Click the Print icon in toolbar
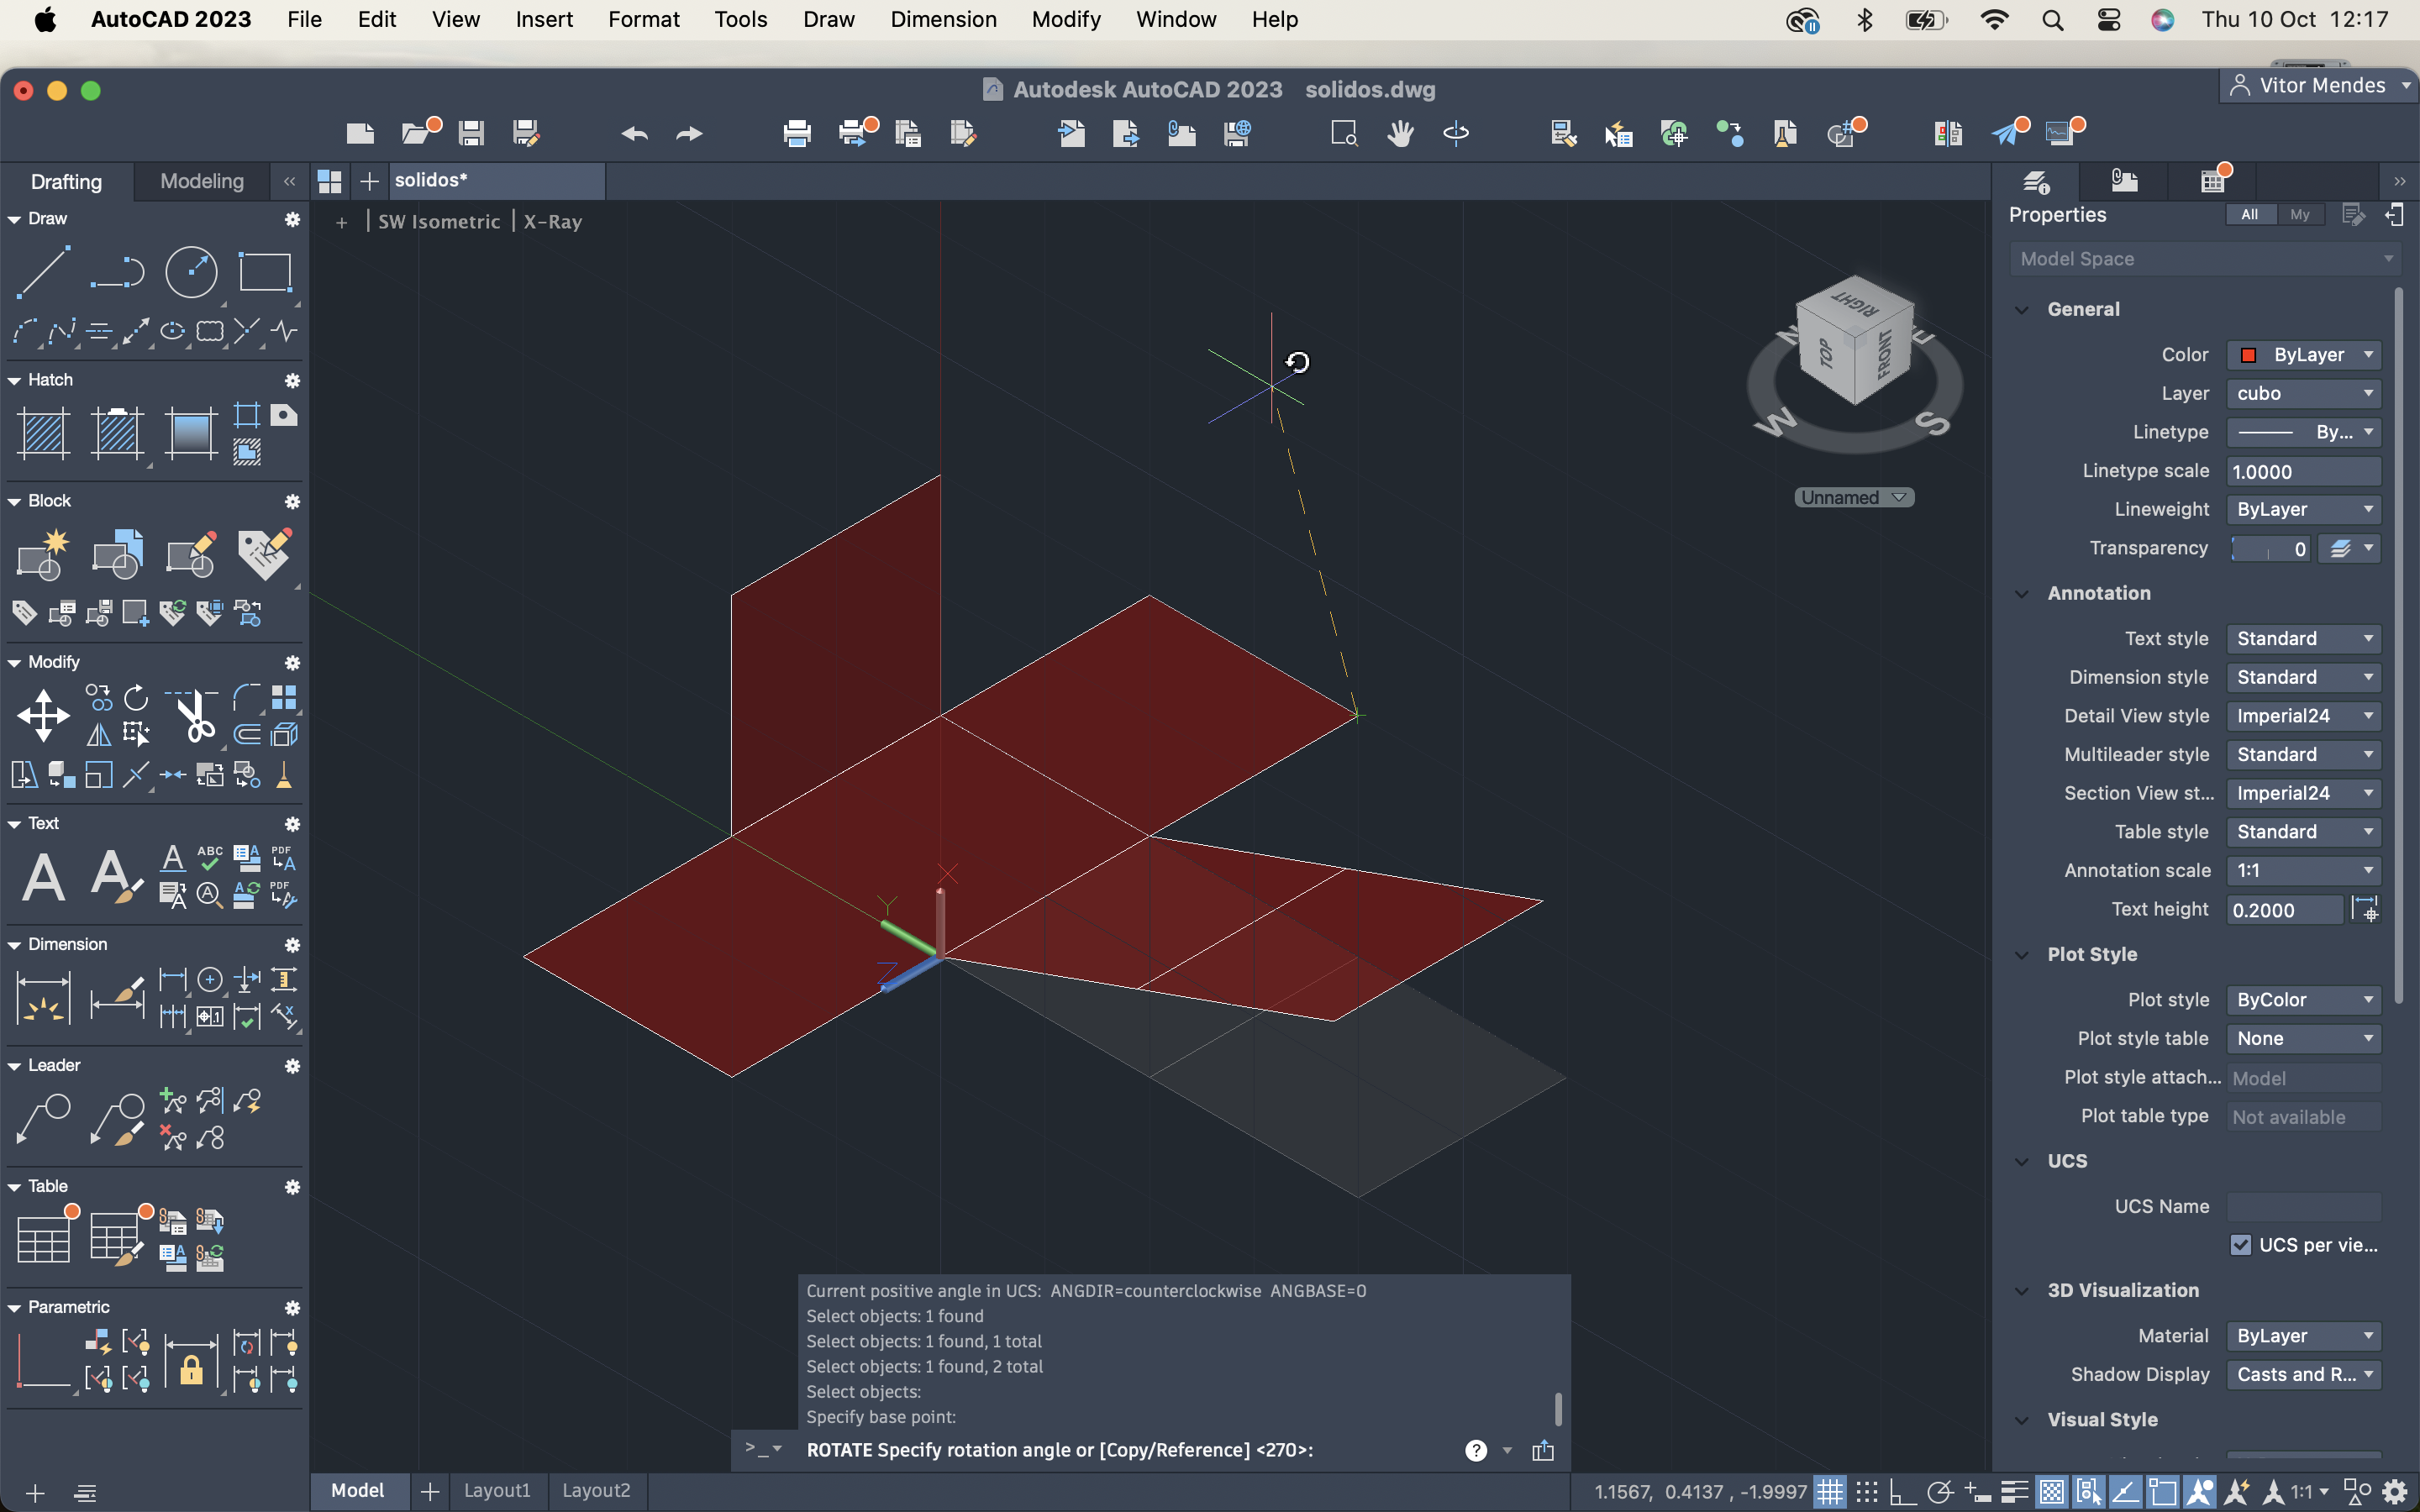This screenshot has height=1512, width=2420. [797, 133]
